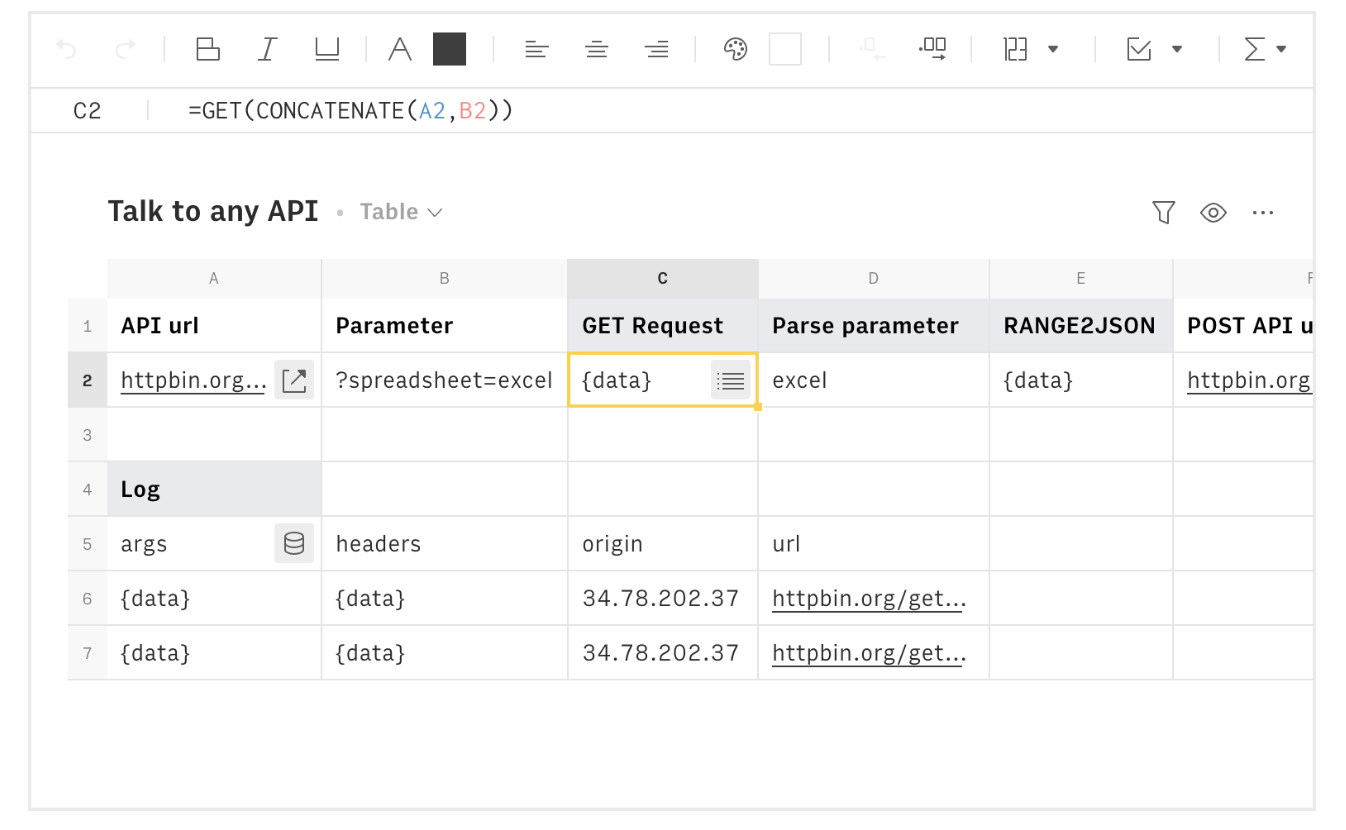Open the external link icon beside httpbin.org
Viewport: 1346px width, 830px height.
click(294, 380)
